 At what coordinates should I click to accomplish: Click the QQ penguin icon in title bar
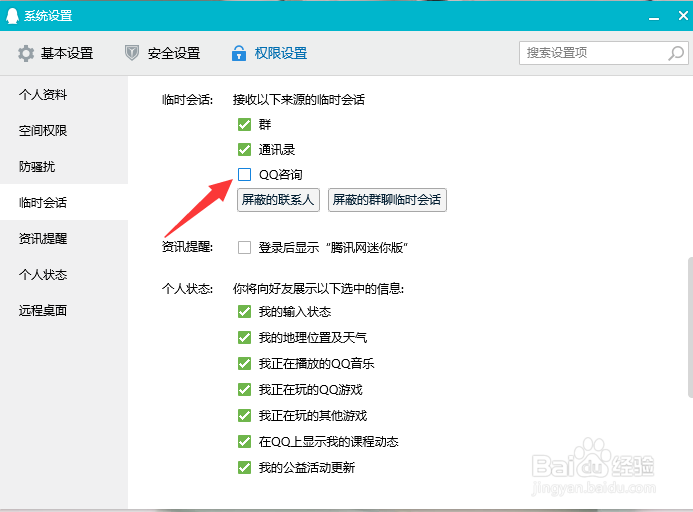(12, 16)
